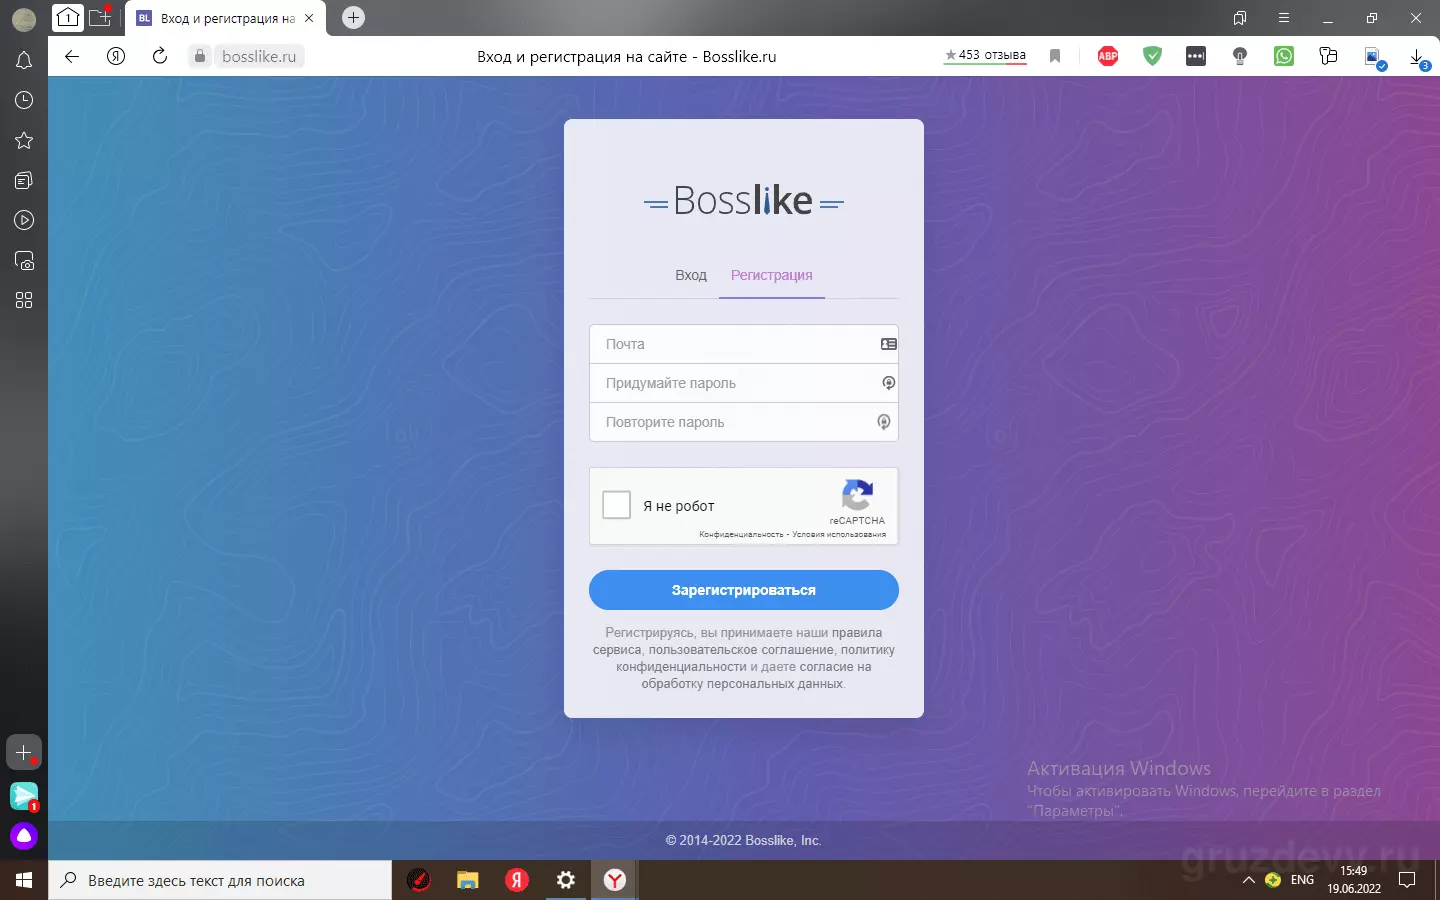The height and width of the screenshot is (900, 1440).
Task: Open the extension icon right of WhatsApp
Action: tap(1328, 56)
